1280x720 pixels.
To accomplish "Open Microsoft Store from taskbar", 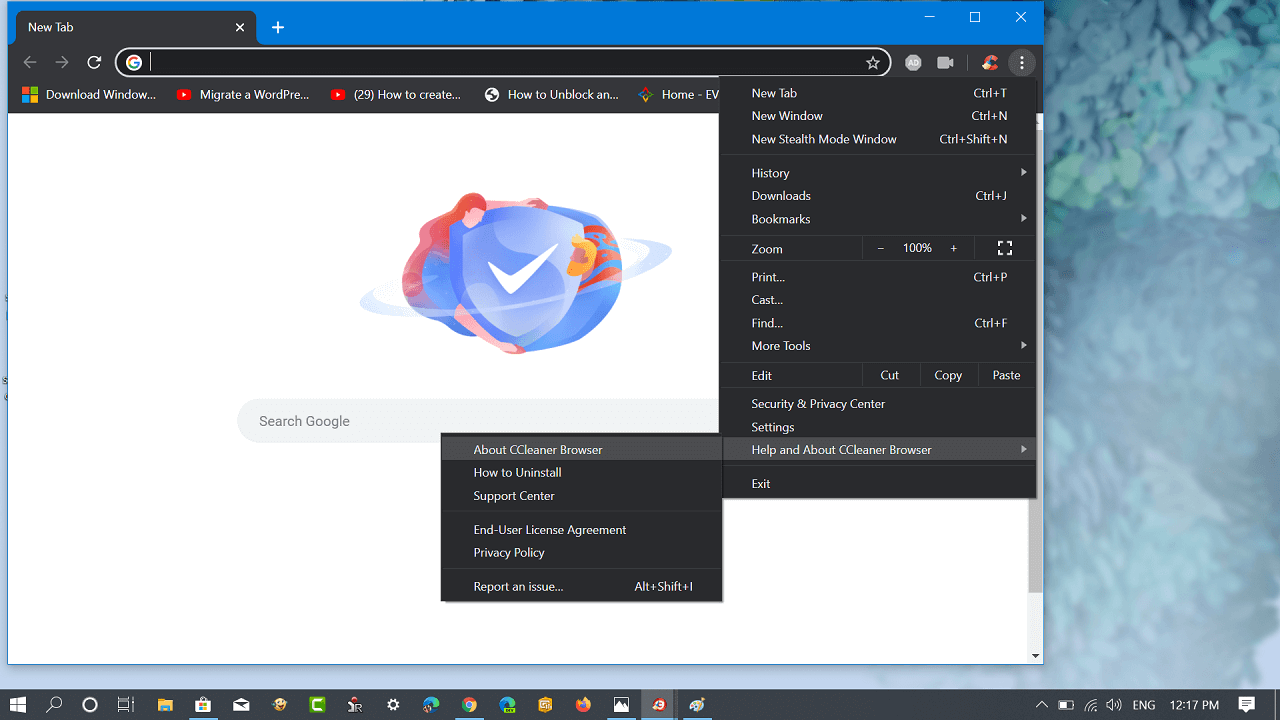I will point(203,705).
